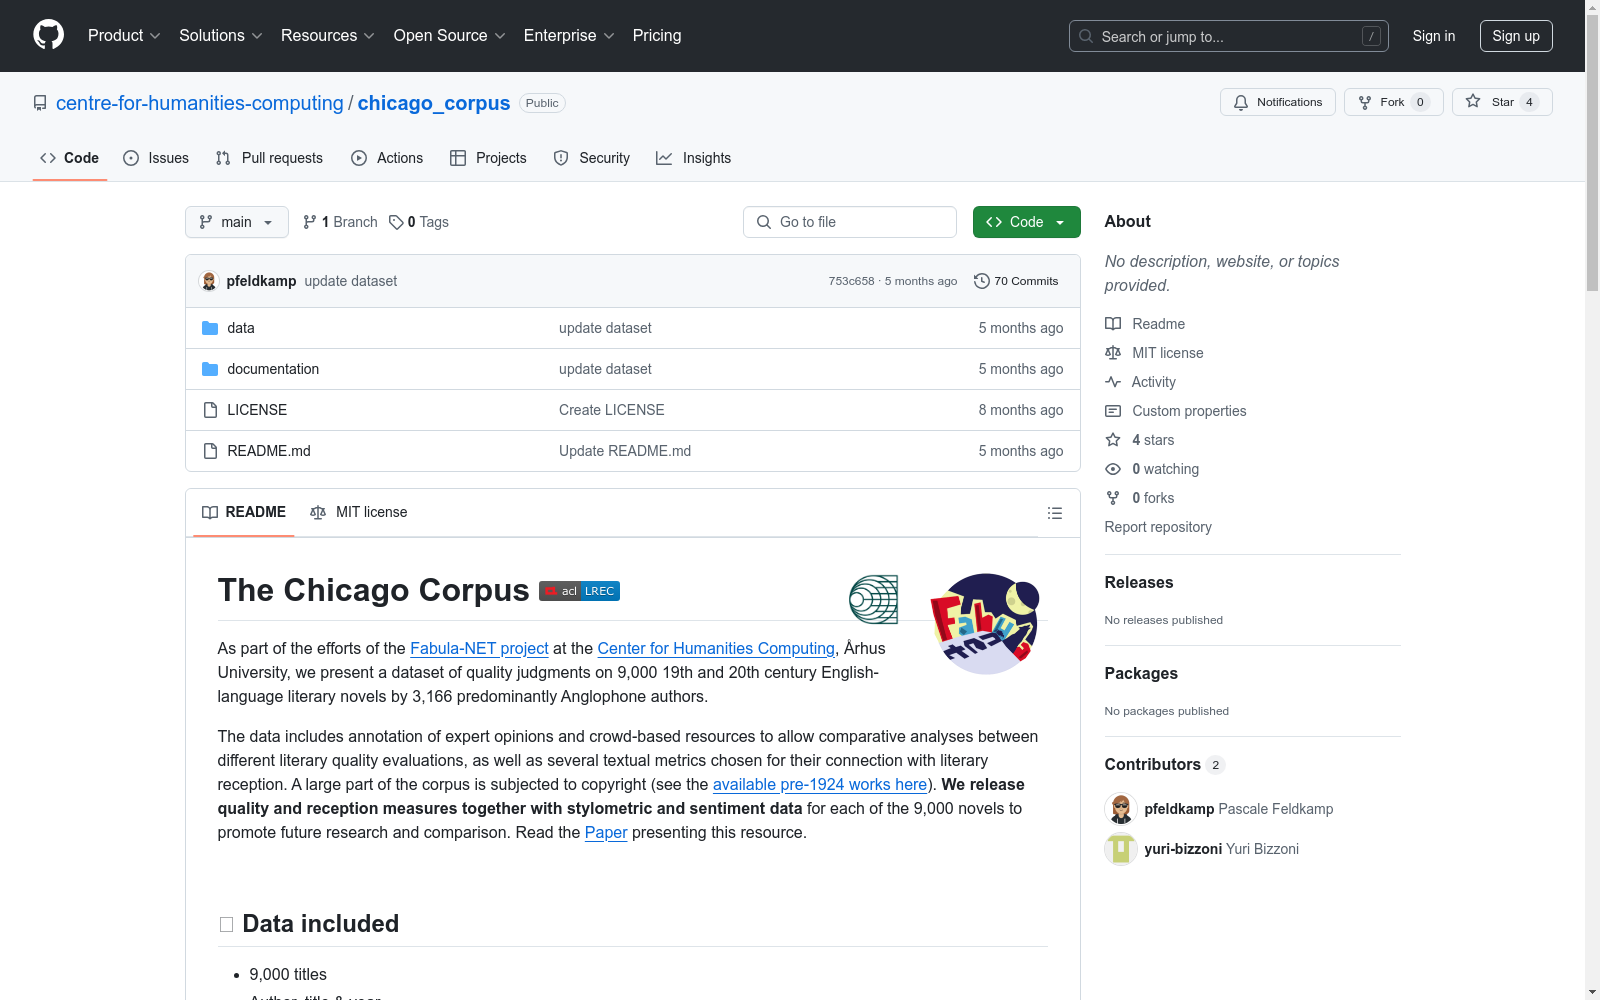Expand the Product menu

pos(124,36)
